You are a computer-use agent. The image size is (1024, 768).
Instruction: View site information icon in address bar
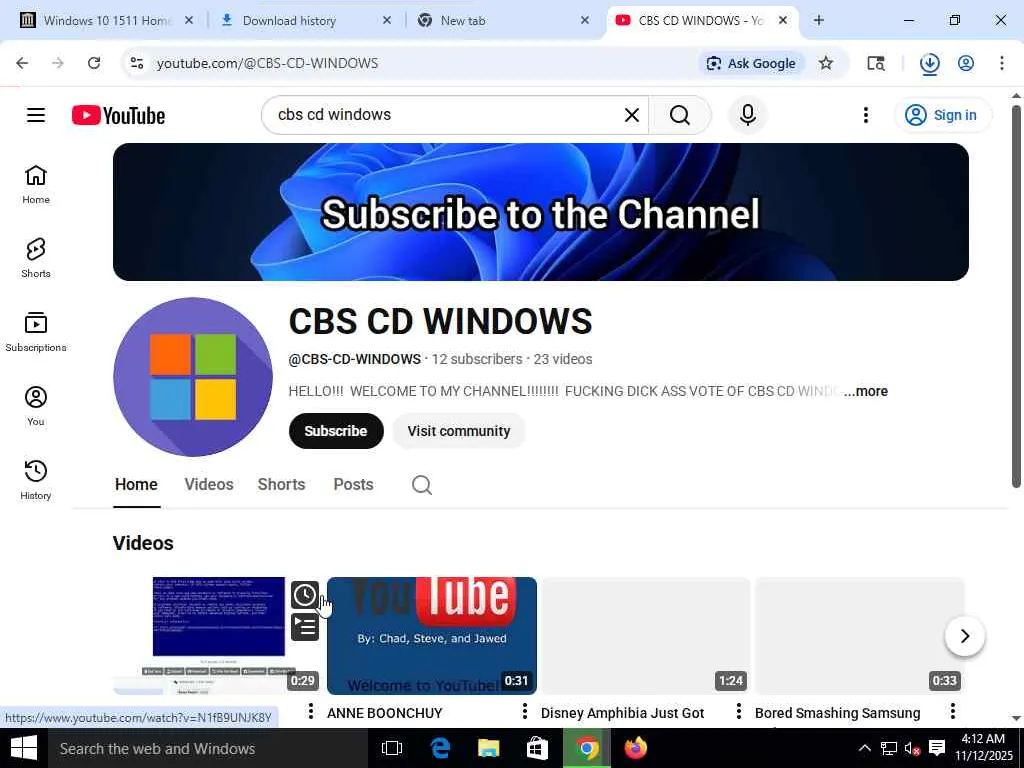click(136, 63)
